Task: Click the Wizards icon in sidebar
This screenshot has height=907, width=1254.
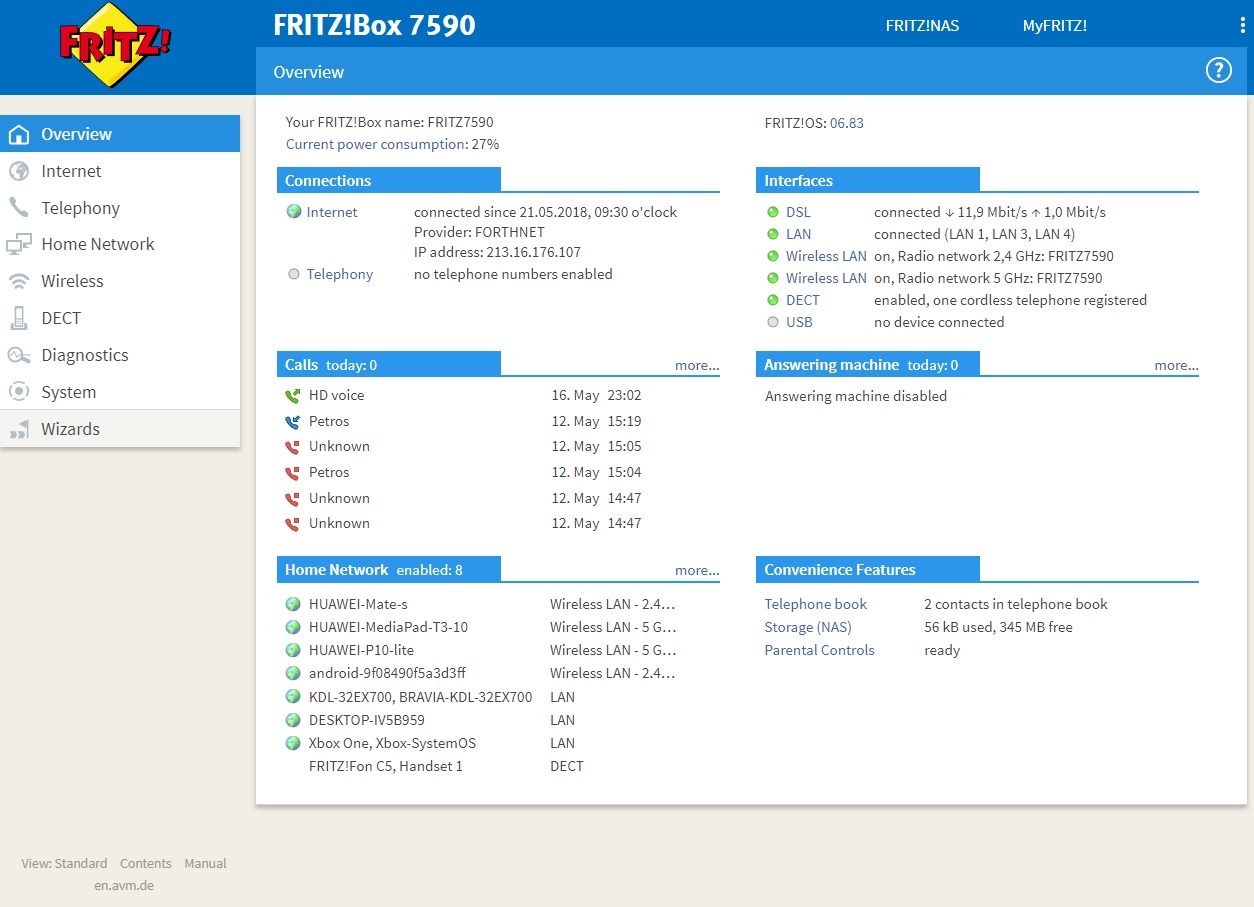Action: pyautogui.click(x=18, y=429)
